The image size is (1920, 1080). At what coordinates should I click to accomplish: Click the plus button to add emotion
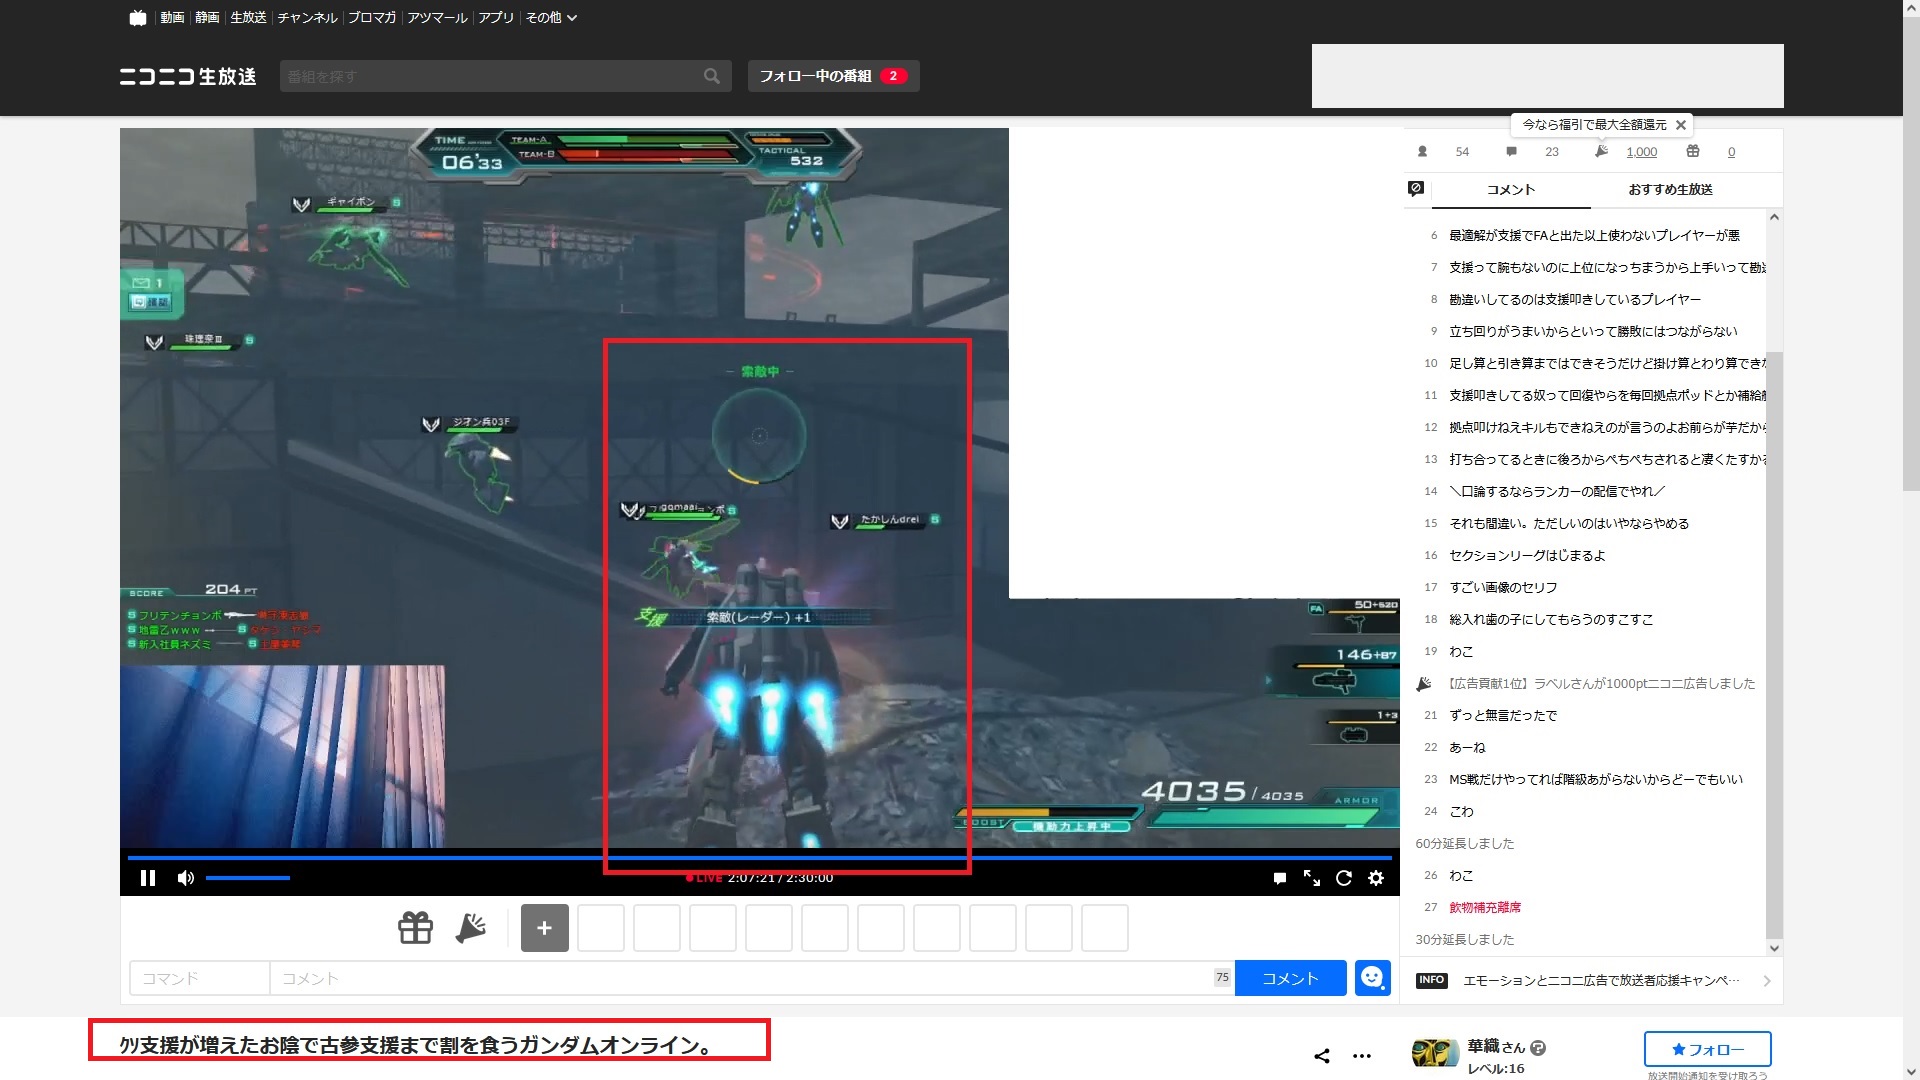click(544, 928)
